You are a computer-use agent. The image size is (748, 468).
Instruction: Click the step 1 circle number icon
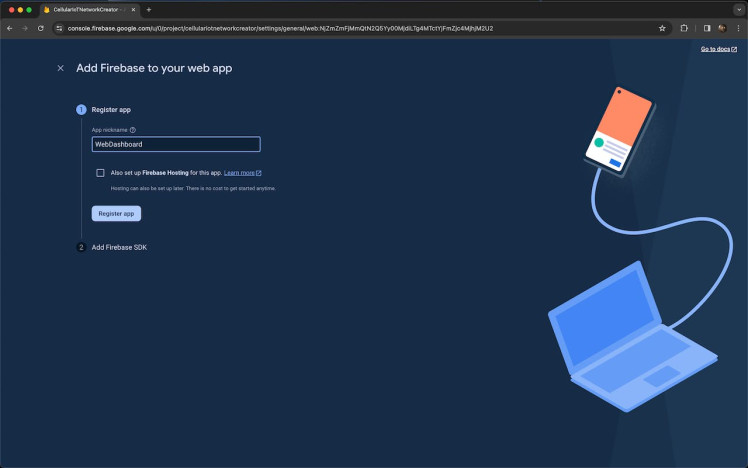coord(81,110)
